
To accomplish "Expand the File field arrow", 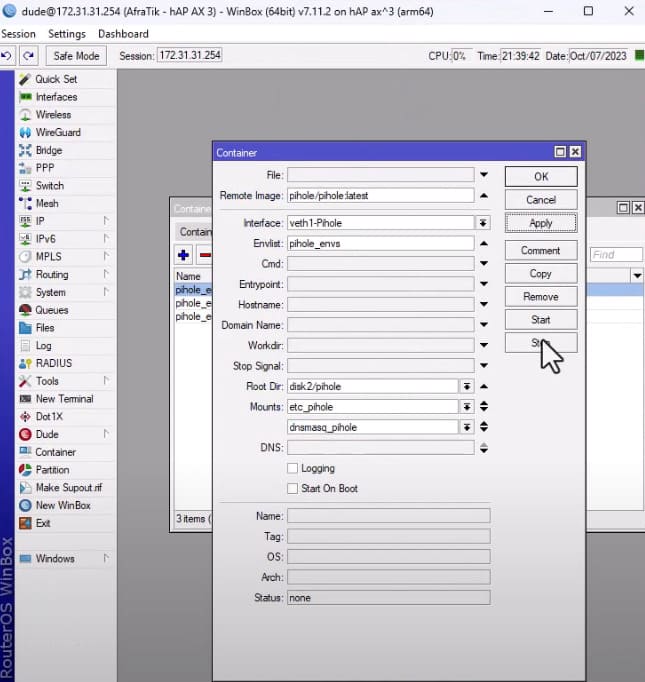I will [484, 175].
